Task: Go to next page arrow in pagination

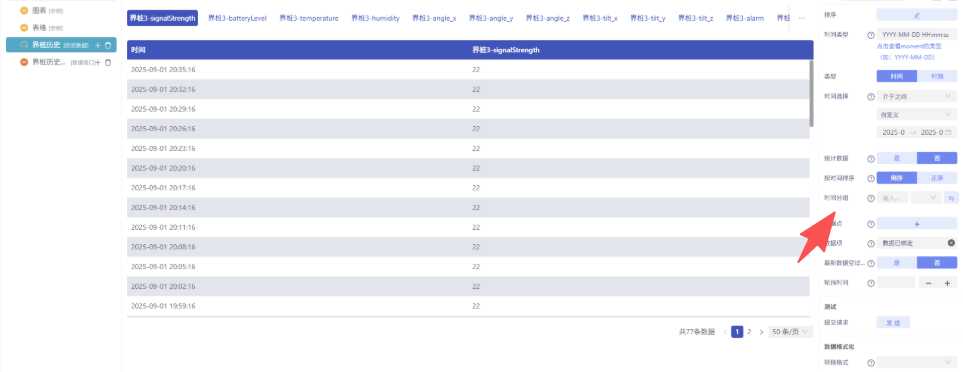Action: pos(762,332)
